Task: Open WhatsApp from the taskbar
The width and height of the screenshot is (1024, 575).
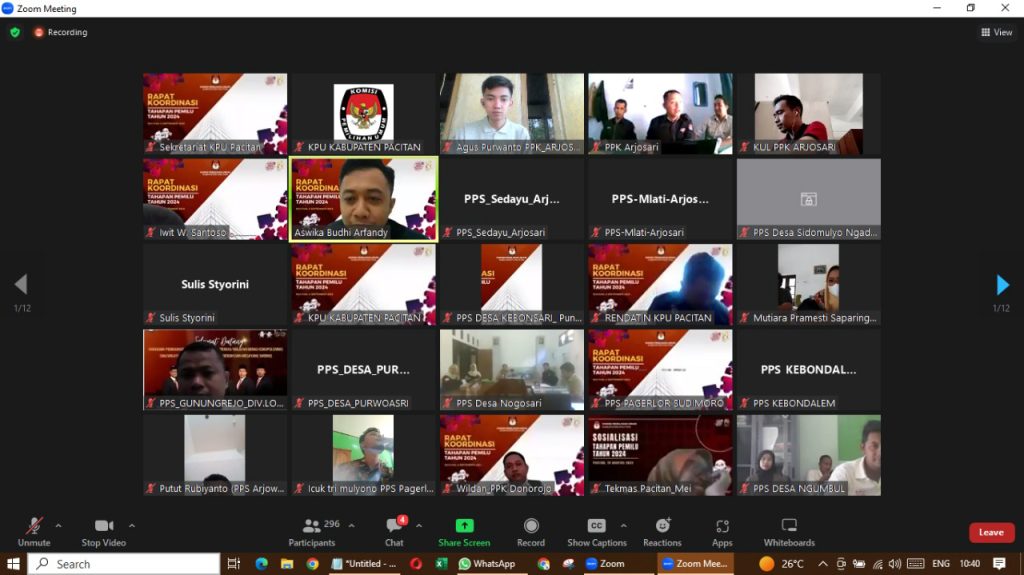Action: click(x=486, y=564)
